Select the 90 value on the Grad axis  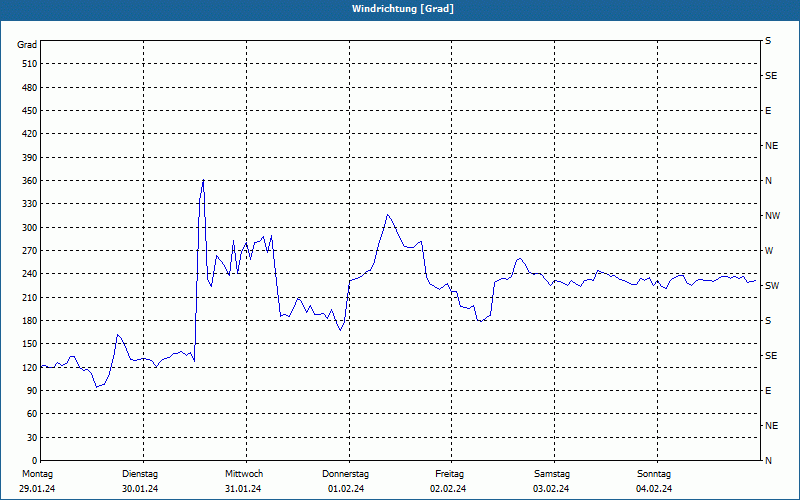point(31,391)
